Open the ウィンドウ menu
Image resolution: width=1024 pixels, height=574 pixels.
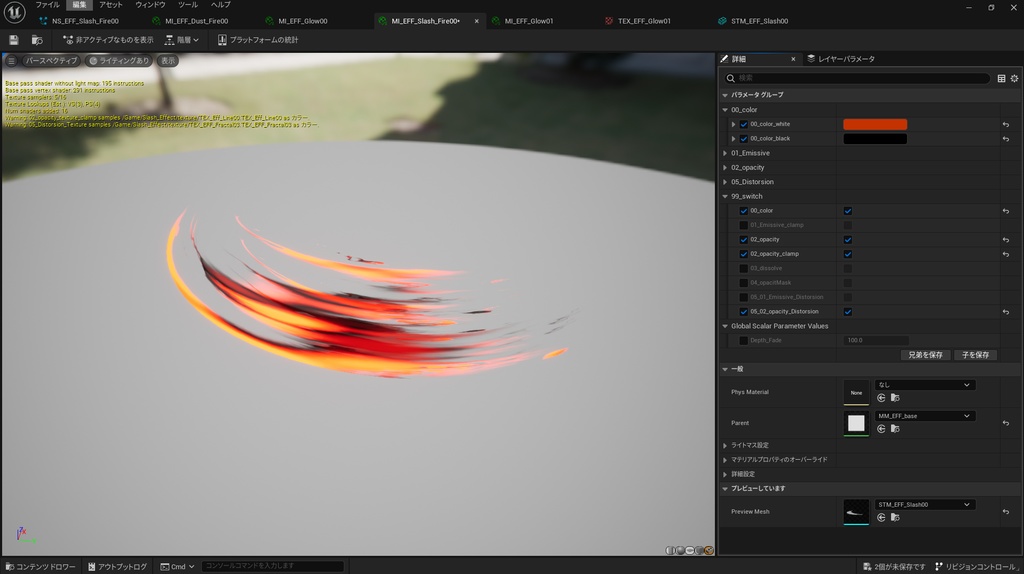click(150, 5)
